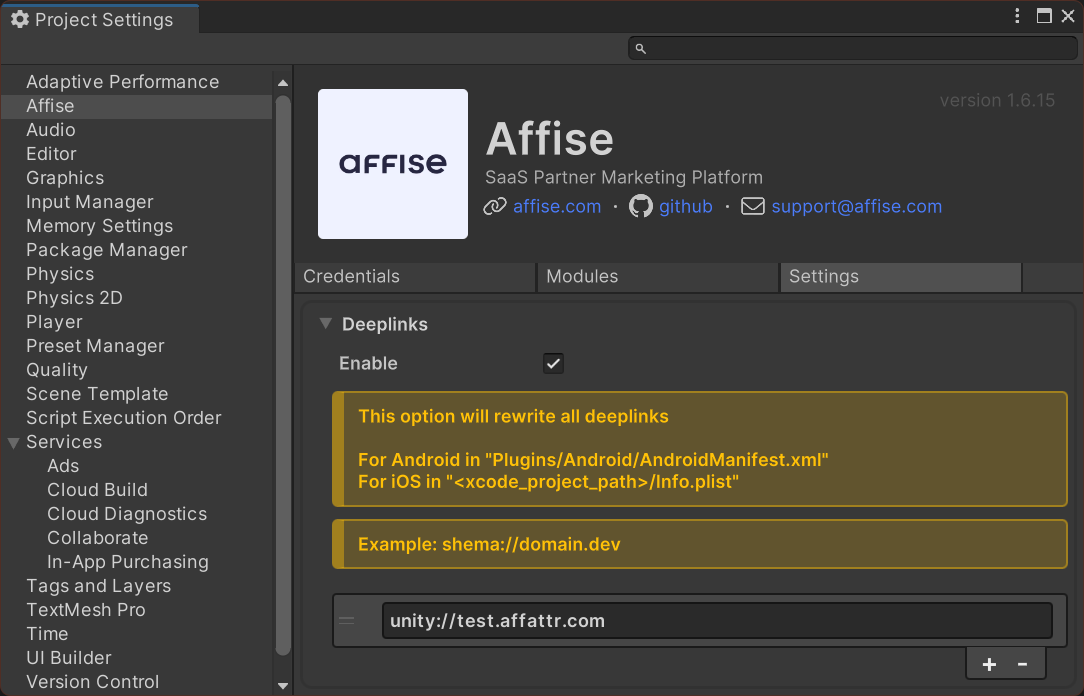Open the three-dot overflow menu
Viewport: 1084px width, 696px height.
(1017, 16)
